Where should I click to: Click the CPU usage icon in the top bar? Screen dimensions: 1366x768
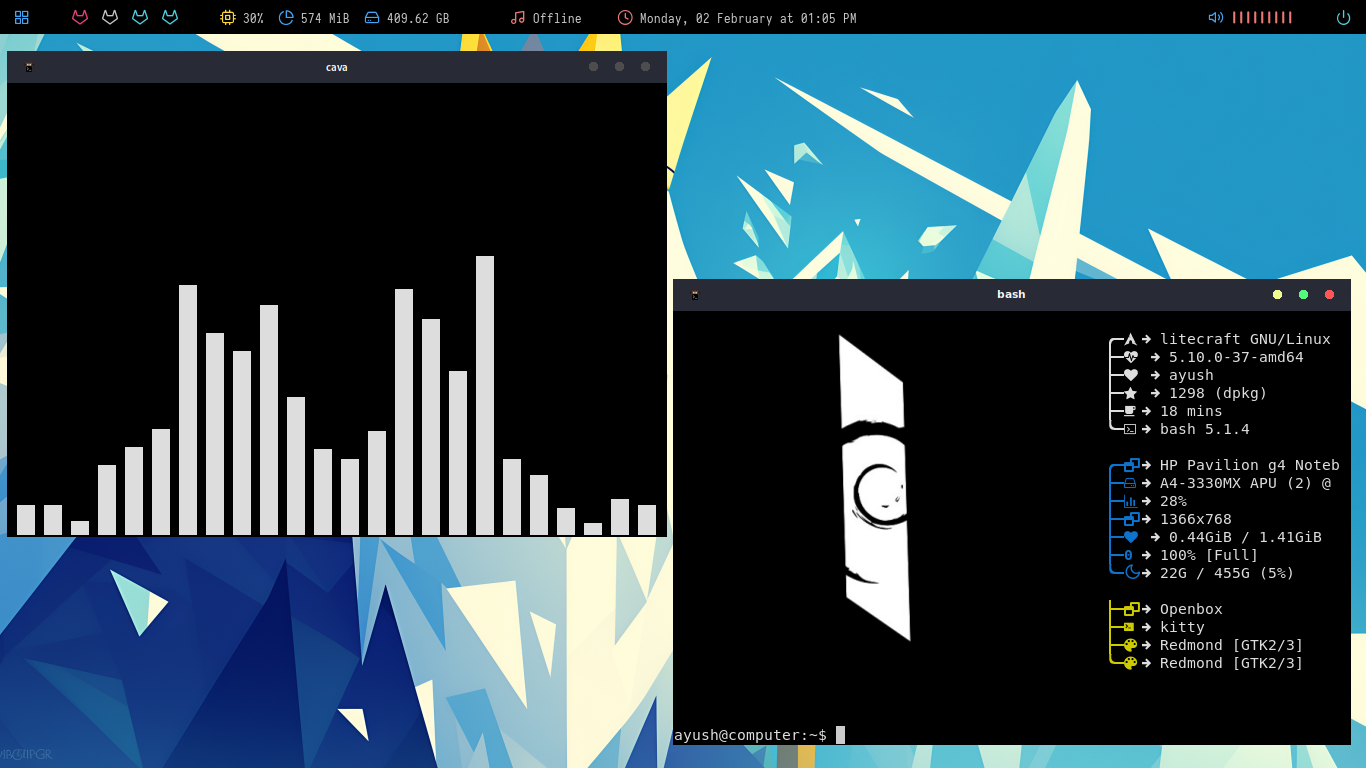229,17
